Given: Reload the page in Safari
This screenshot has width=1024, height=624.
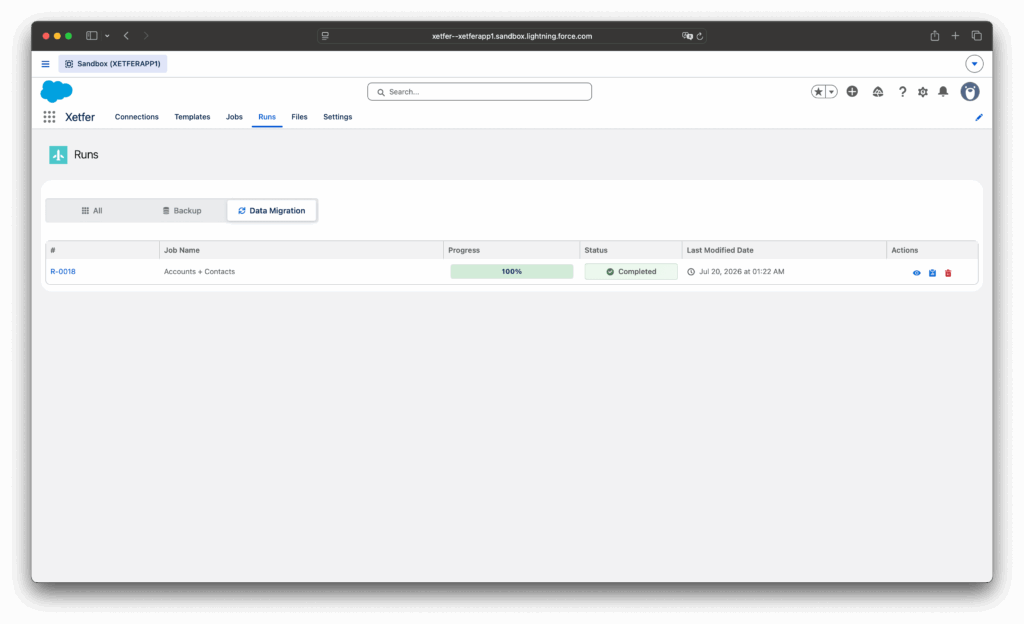Looking at the screenshot, I should (699, 36).
